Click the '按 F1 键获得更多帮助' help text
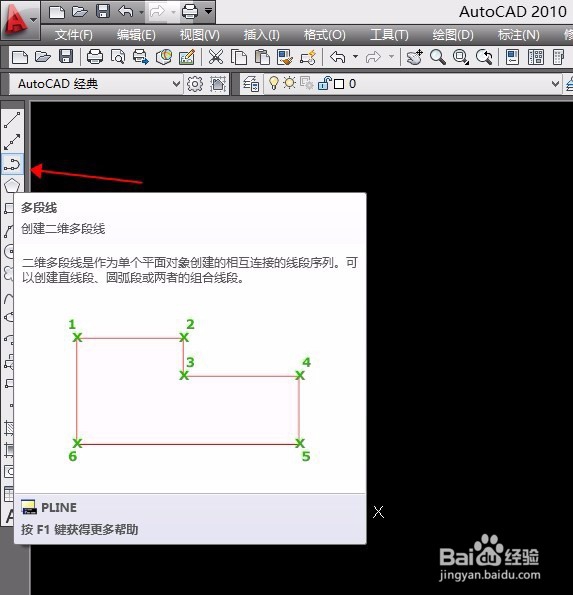573x595 pixels. [80, 530]
